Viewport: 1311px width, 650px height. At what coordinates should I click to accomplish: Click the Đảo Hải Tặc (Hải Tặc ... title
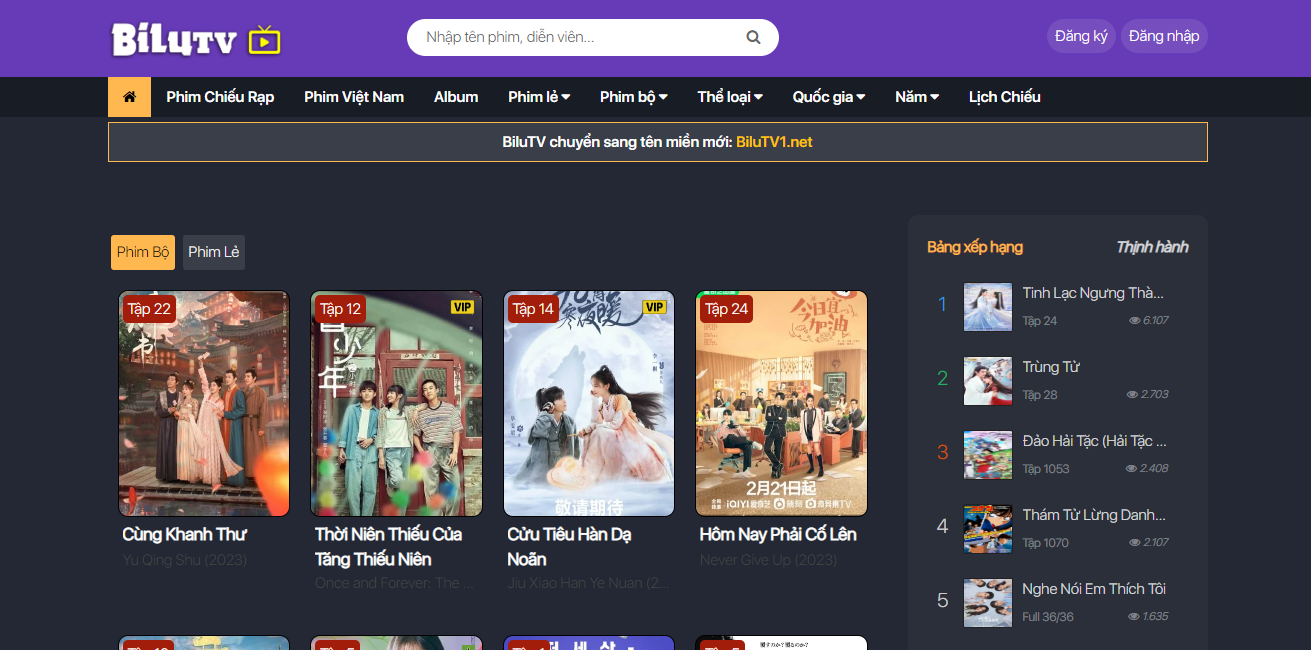pos(1094,441)
